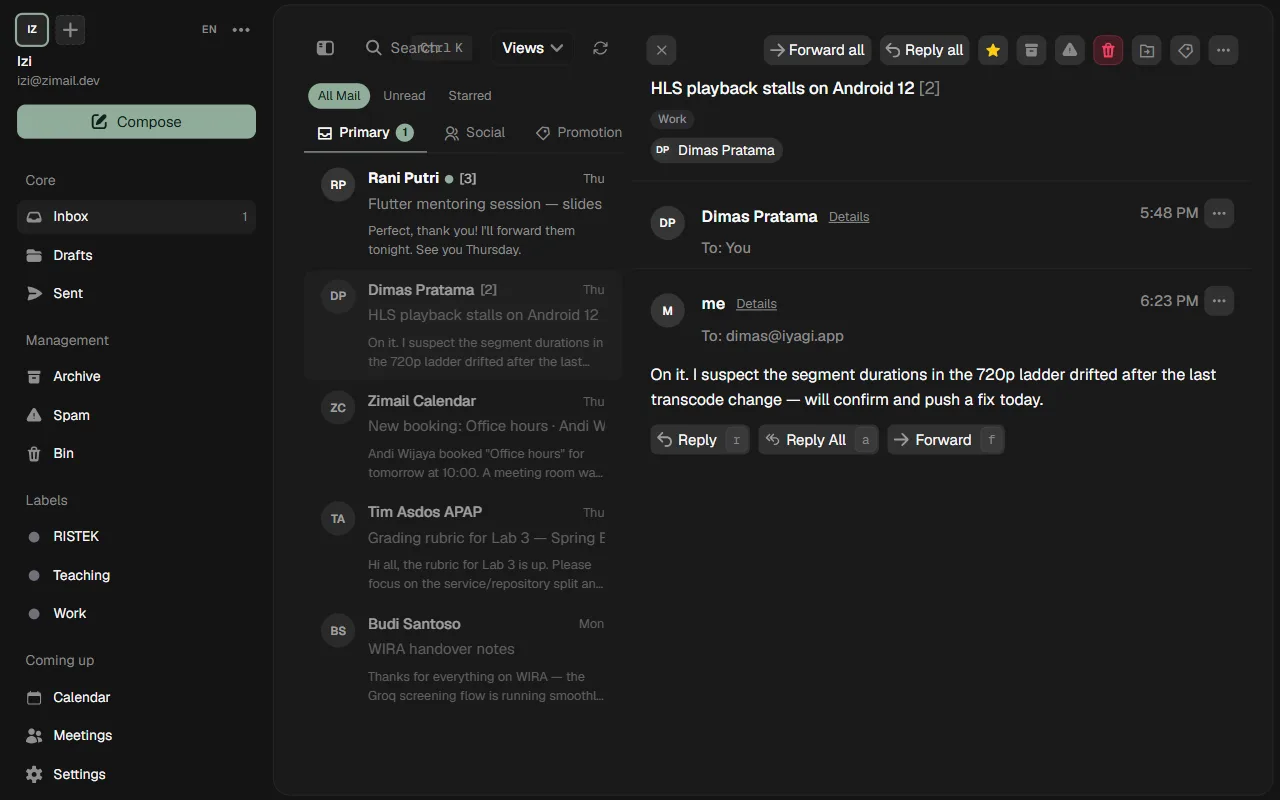Add a new account with plus icon

pyautogui.click(x=70, y=30)
